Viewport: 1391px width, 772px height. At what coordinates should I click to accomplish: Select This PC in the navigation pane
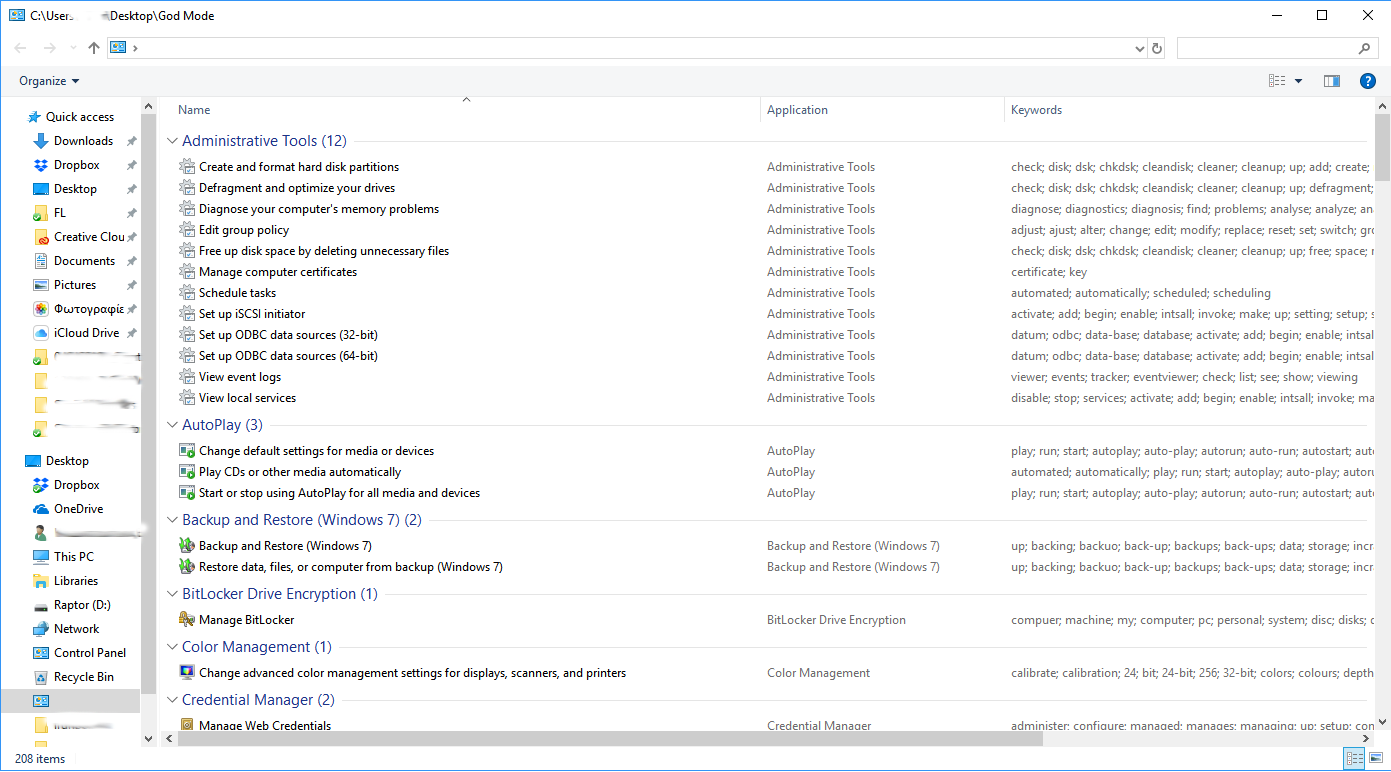[74, 557]
